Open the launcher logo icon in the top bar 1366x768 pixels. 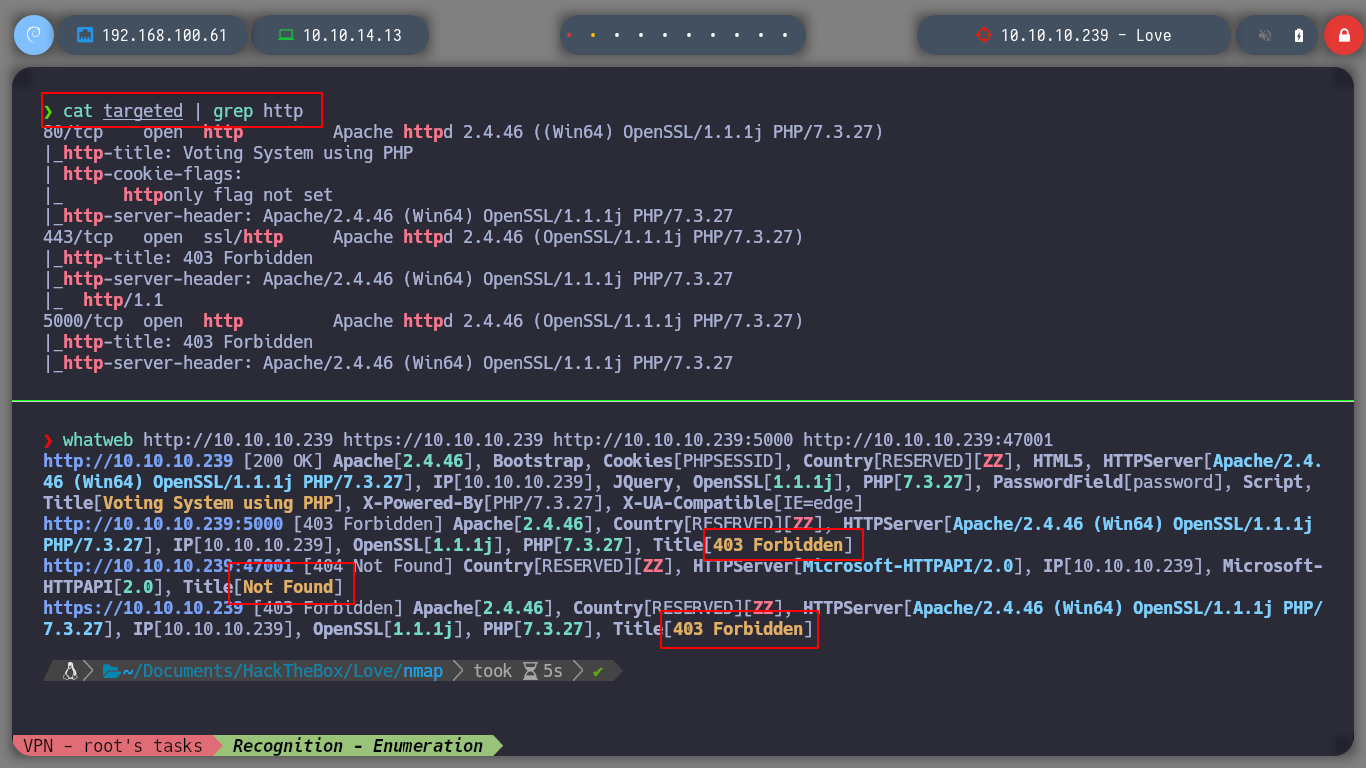33,35
